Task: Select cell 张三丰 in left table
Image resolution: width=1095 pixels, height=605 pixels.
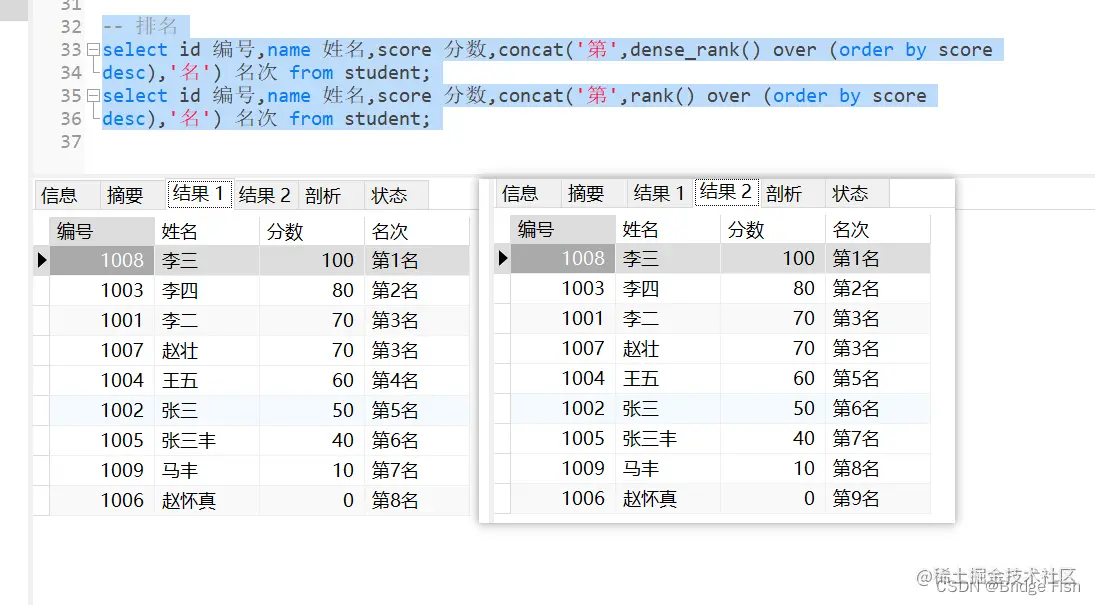Action: (x=207, y=440)
